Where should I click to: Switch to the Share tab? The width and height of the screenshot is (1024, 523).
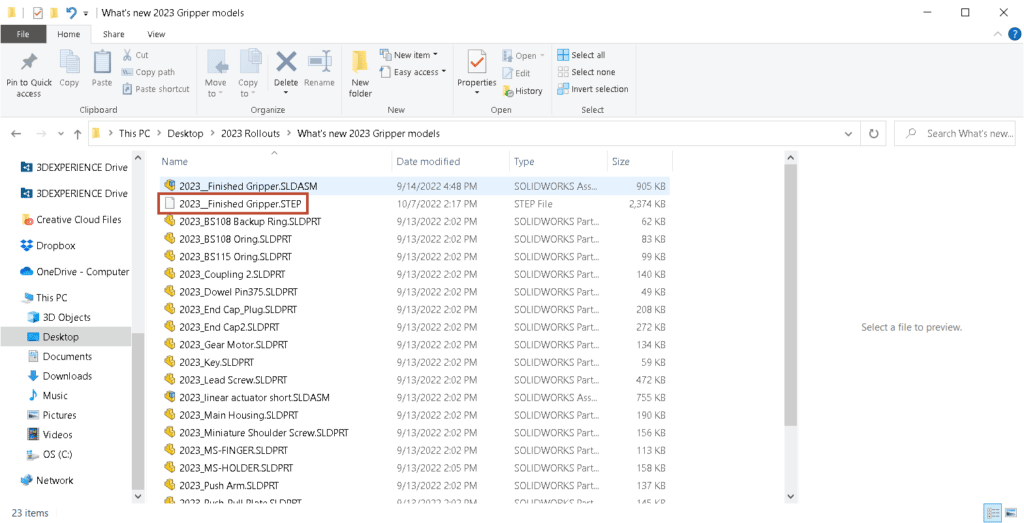[x=114, y=34]
